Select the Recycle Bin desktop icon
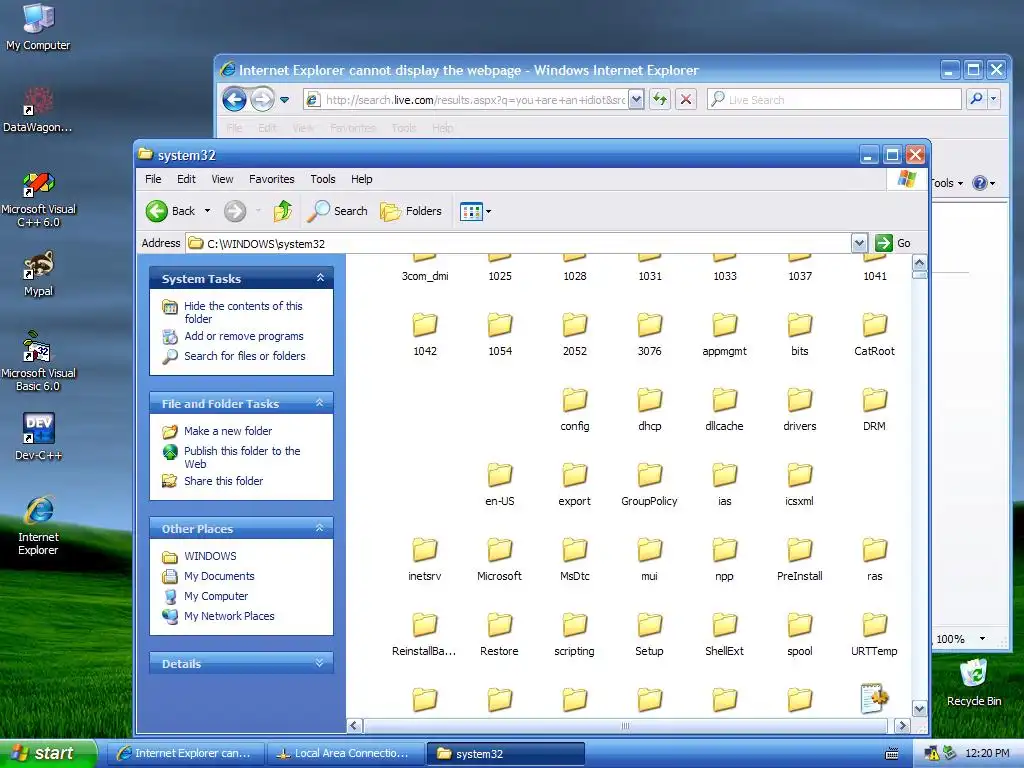 974,682
